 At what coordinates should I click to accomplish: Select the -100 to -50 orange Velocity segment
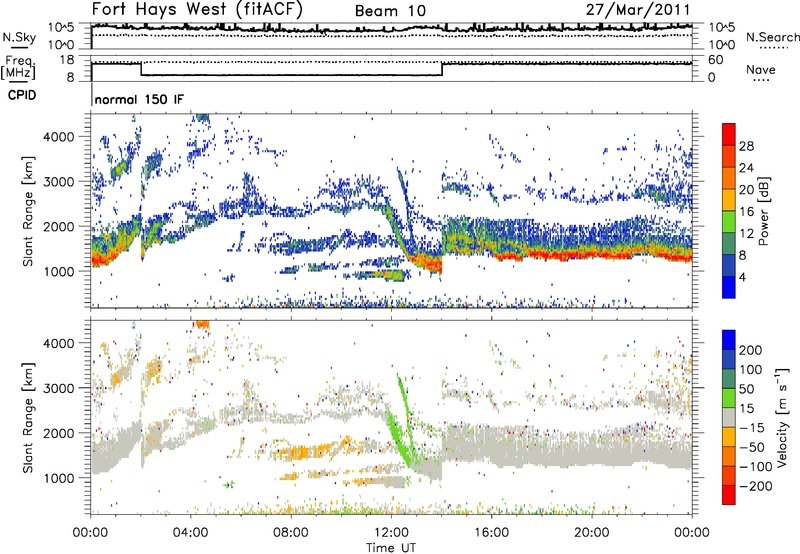click(x=729, y=456)
